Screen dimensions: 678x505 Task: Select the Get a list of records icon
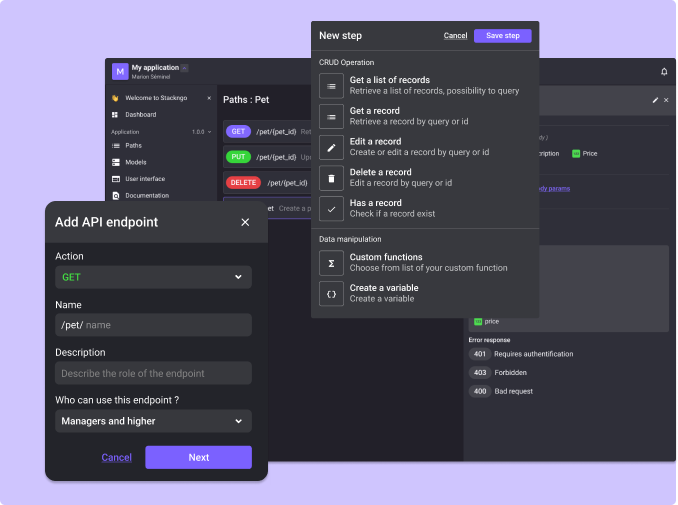click(331, 86)
